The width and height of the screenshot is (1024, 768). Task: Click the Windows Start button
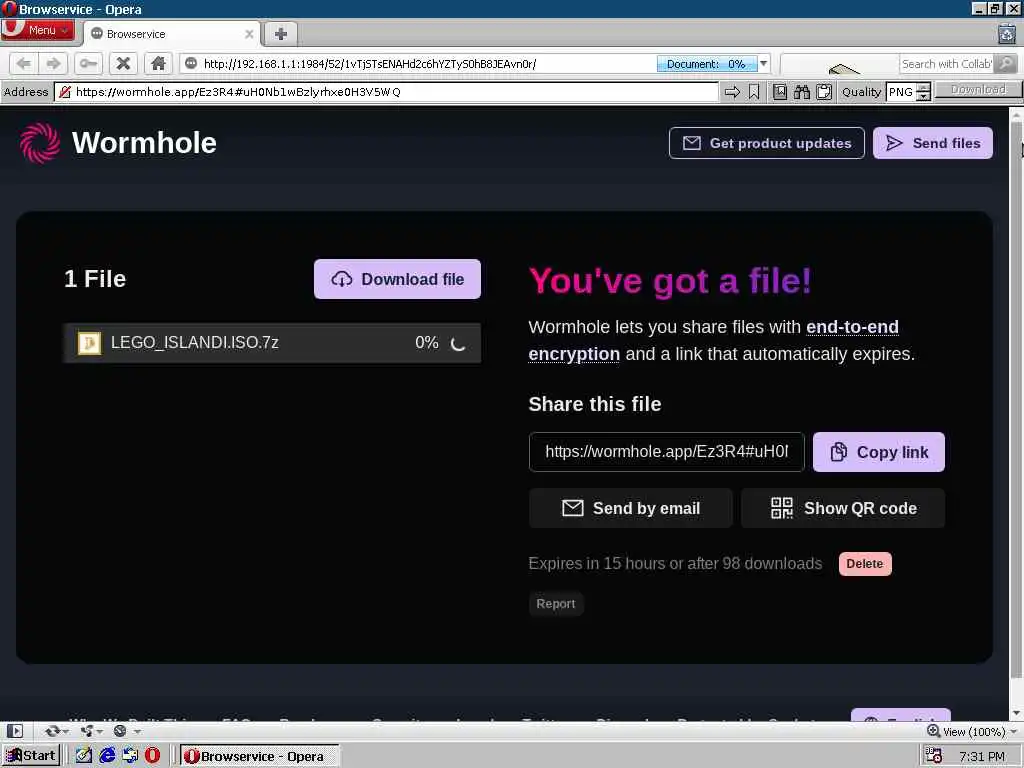coord(31,756)
